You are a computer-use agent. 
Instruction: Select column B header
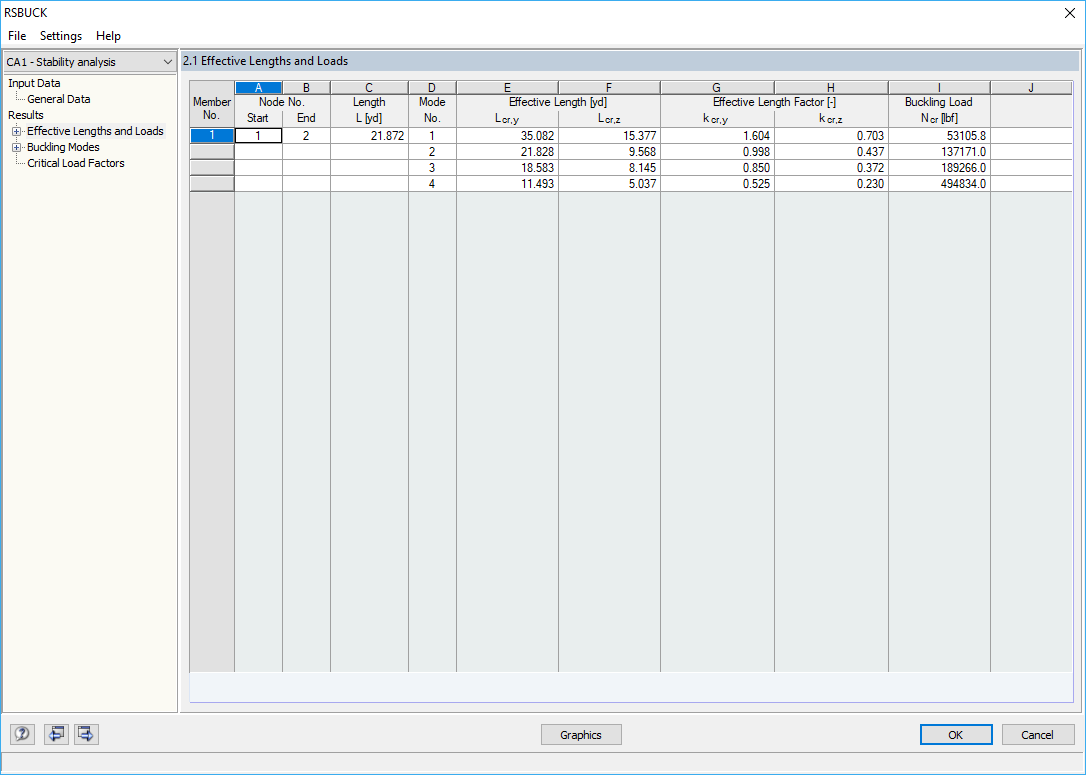[x=306, y=87]
